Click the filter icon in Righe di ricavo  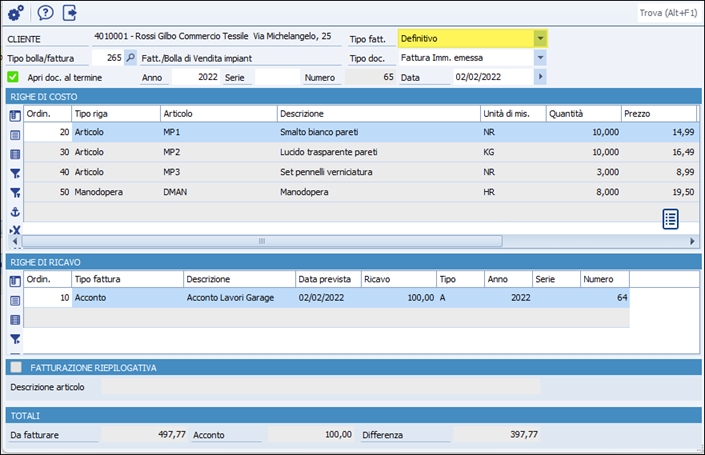coord(15,340)
